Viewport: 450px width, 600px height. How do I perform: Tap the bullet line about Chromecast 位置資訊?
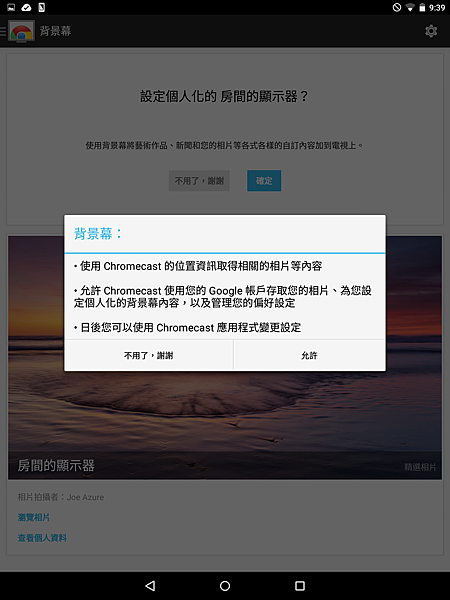(x=198, y=266)
